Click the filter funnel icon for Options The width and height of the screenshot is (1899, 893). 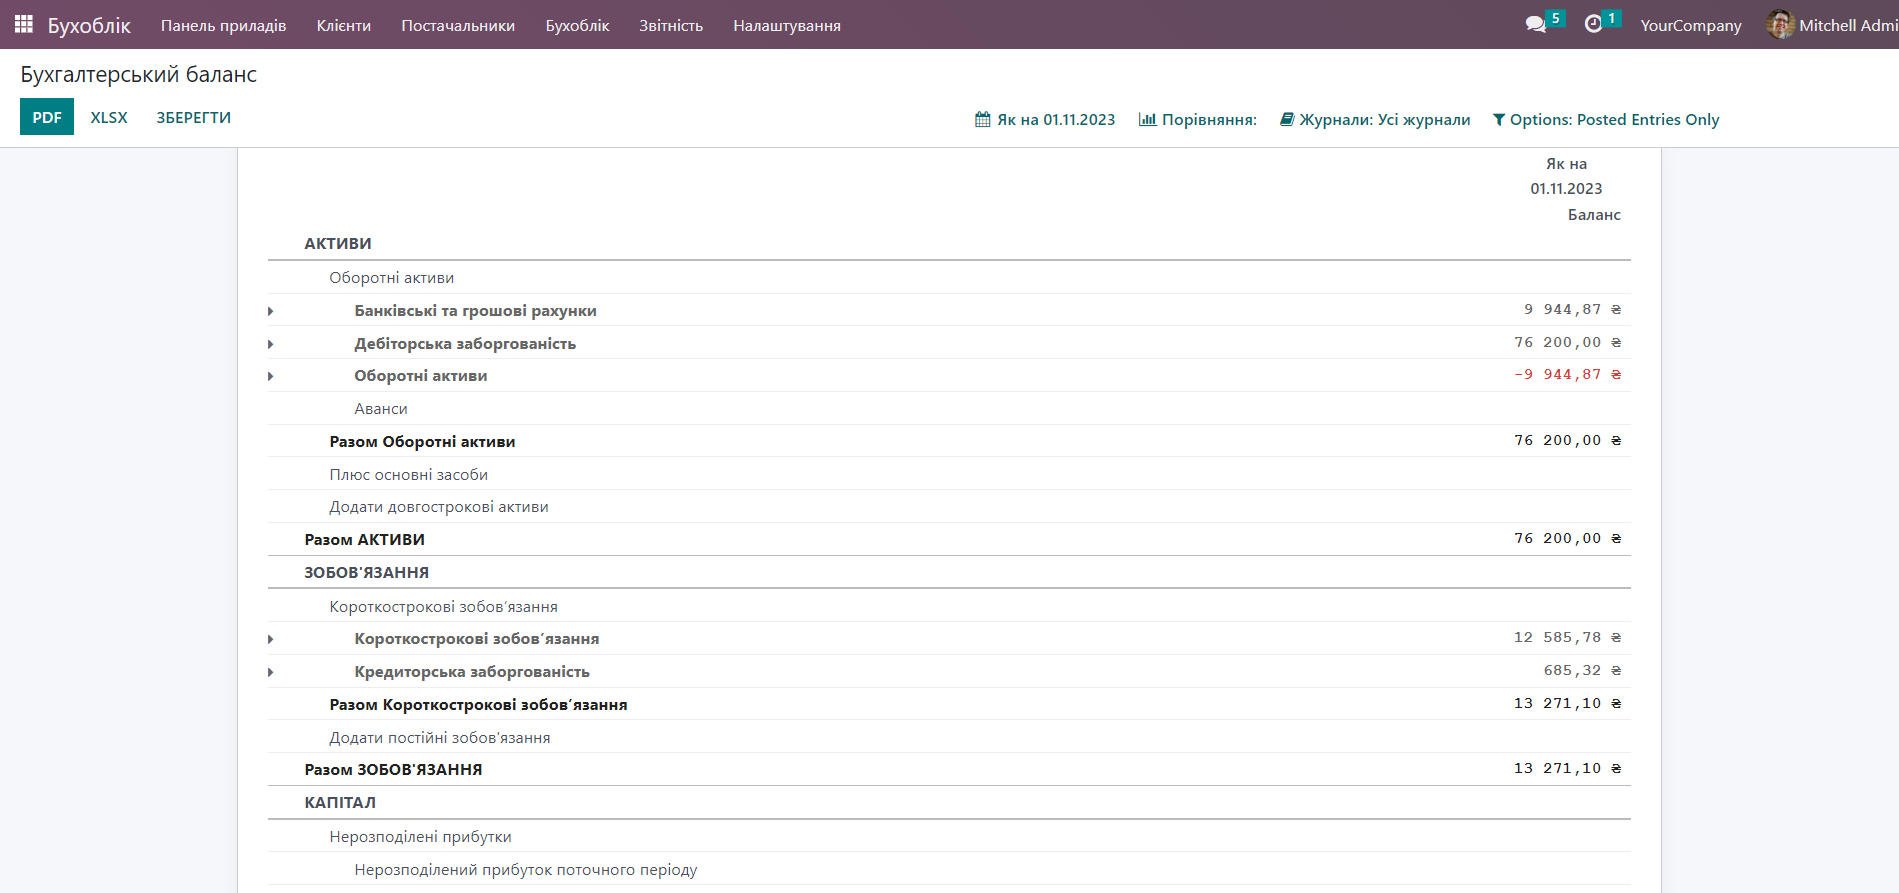[1498, 120]
